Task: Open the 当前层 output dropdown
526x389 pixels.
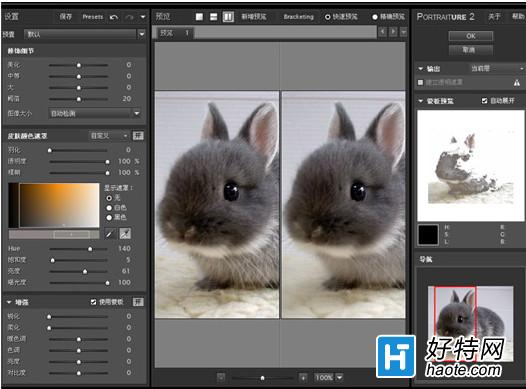Action: pos(496,68)
